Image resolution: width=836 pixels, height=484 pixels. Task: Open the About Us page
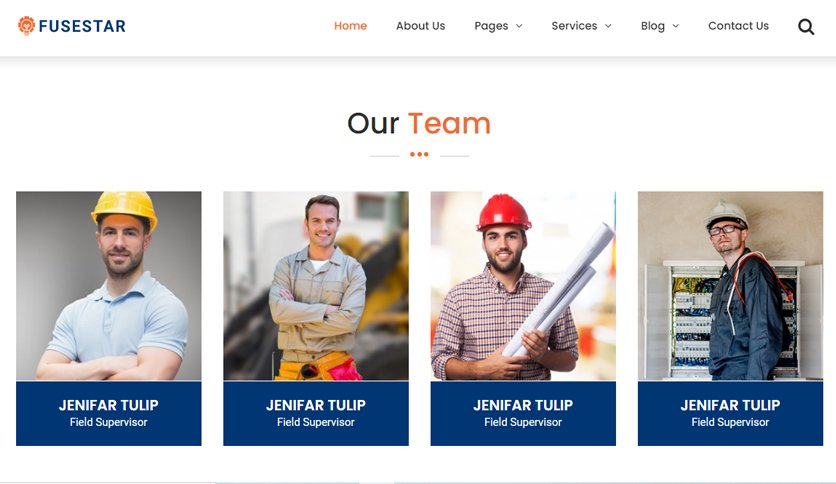420,26
